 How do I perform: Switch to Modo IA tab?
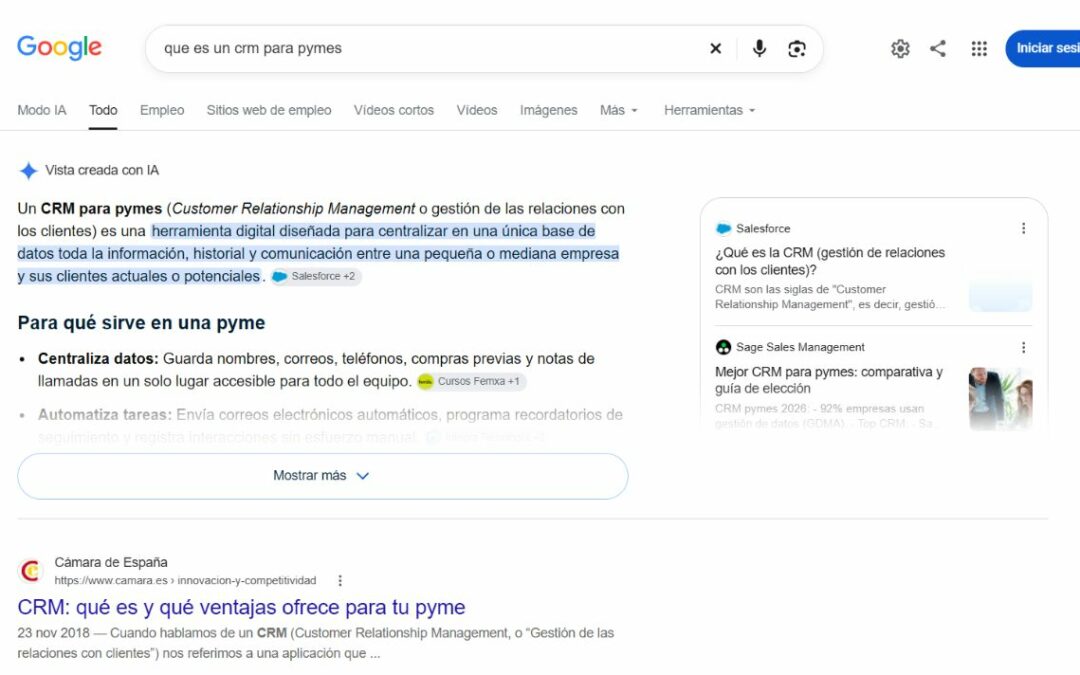coord(42,110)
